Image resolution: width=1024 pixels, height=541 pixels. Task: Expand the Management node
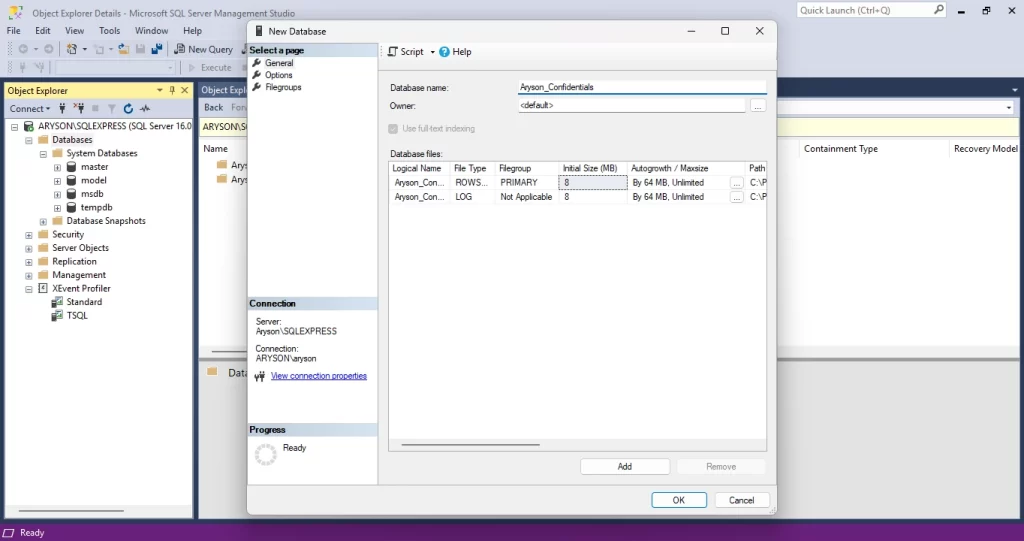click(x=29, y=276)
